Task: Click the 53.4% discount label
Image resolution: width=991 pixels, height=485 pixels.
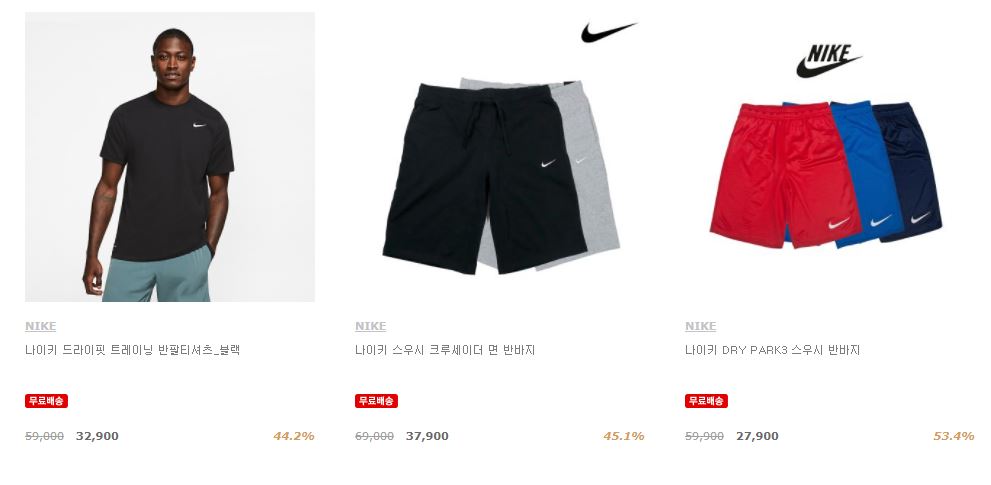Action: (954, 436)
